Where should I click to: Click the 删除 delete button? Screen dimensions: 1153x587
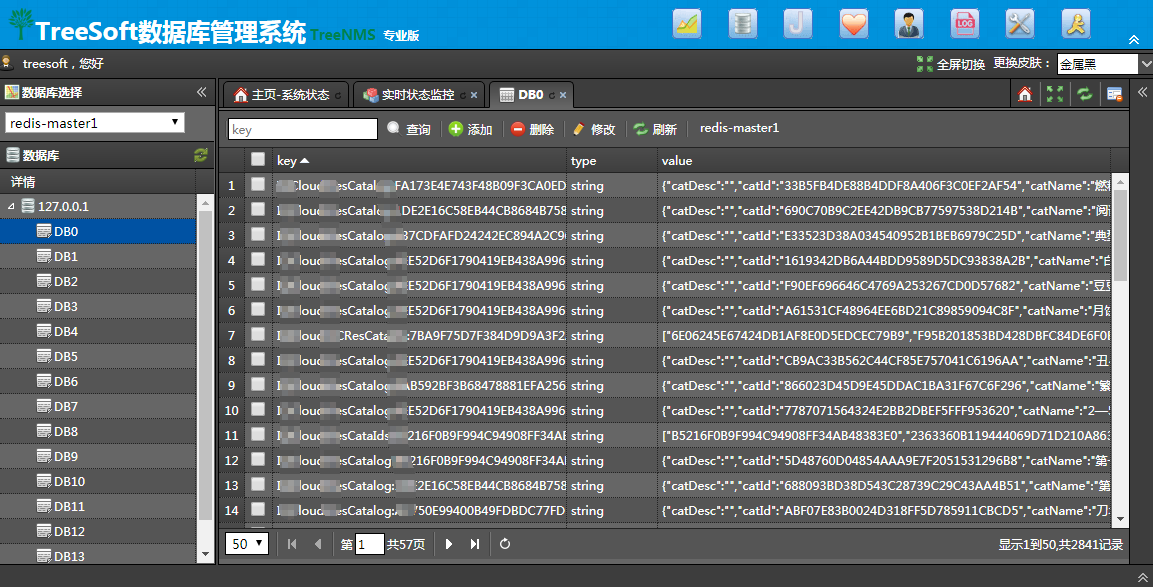pyautogui.click(x=532, y=129)
